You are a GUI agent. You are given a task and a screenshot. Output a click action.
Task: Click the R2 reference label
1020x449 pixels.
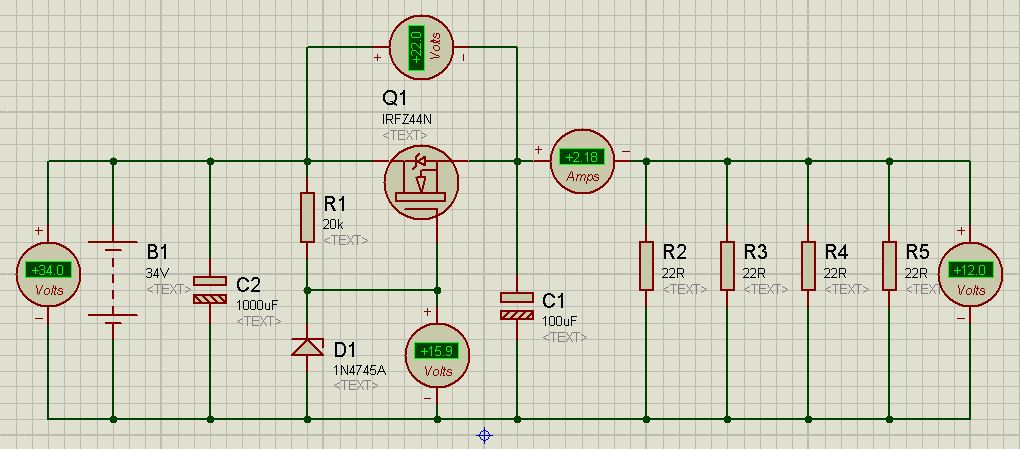pos(675,252)
